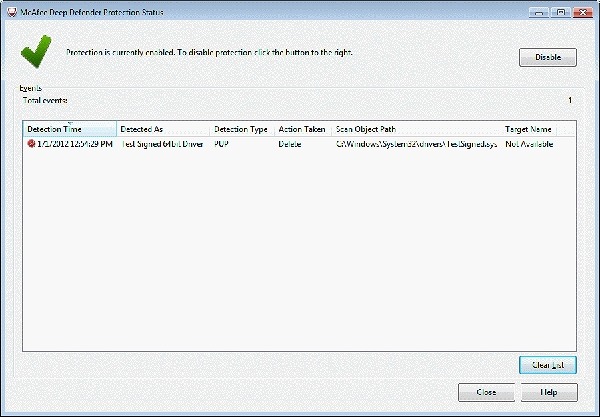Sort by the Action Taken column header
Image resolution: width=600 pixels, height=417 pixels.
coord(303,129)
